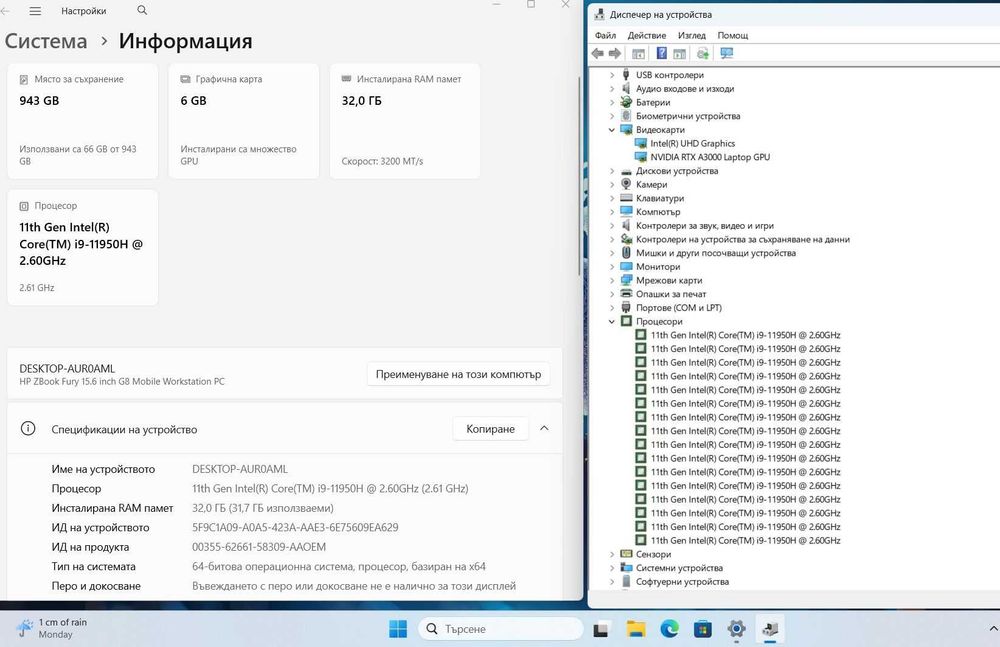Click the Опашки за печат printer icon
1000x647 pixels.
(626, 294)
